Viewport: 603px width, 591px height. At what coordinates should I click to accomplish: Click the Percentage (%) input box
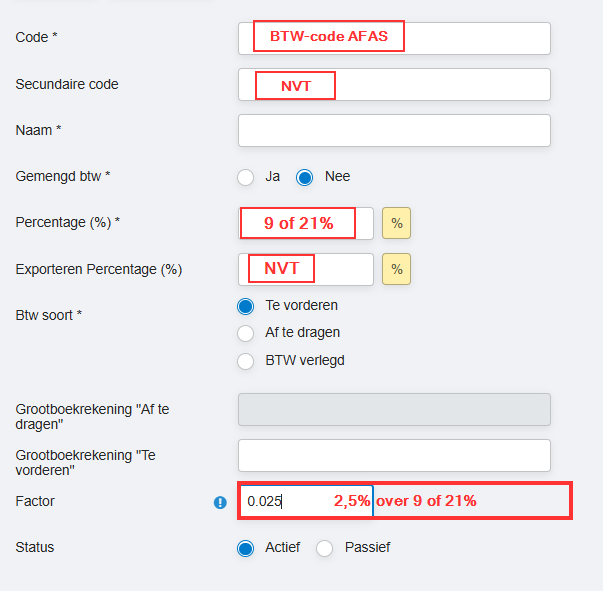coord(306,223)
